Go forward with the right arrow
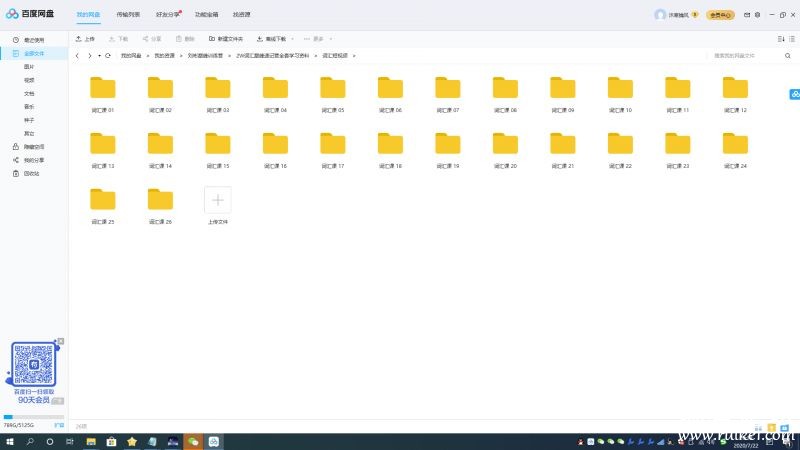This screenshot has width=800, height=450. point(90,56)
